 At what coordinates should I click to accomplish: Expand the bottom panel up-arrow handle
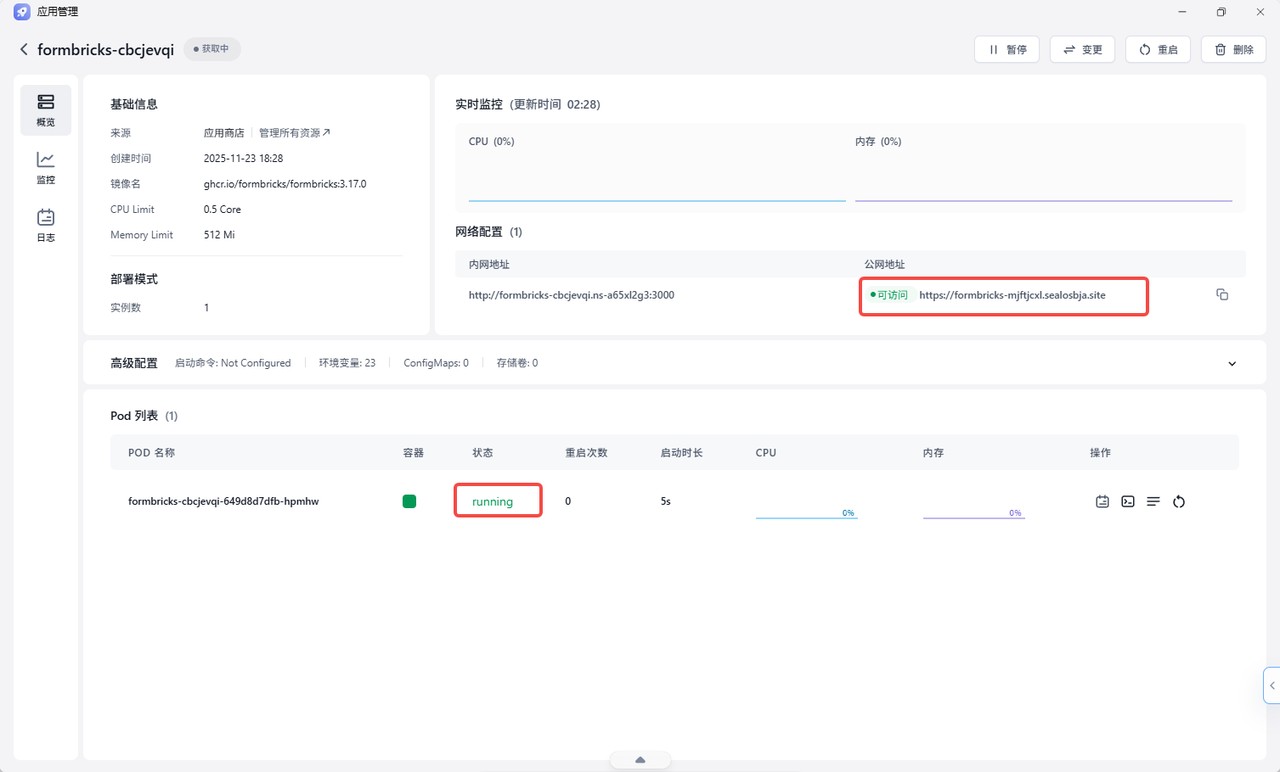[x=640, y=760]
